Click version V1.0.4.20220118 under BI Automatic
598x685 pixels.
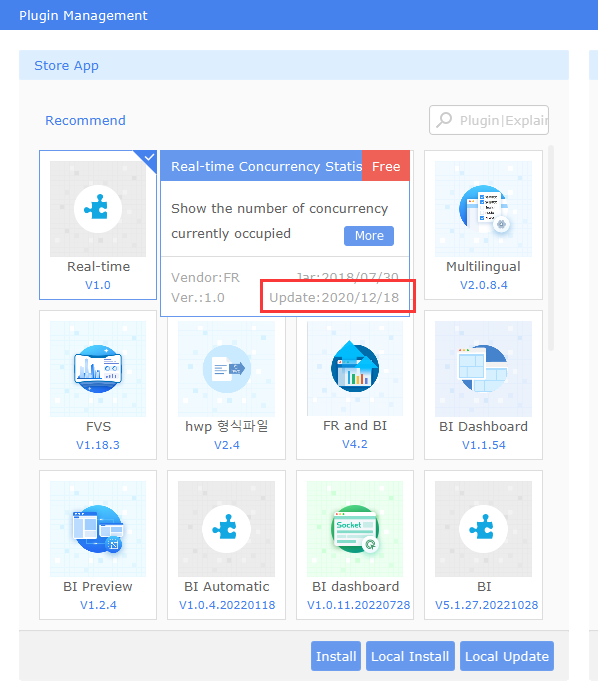click(x=227, y=605)
